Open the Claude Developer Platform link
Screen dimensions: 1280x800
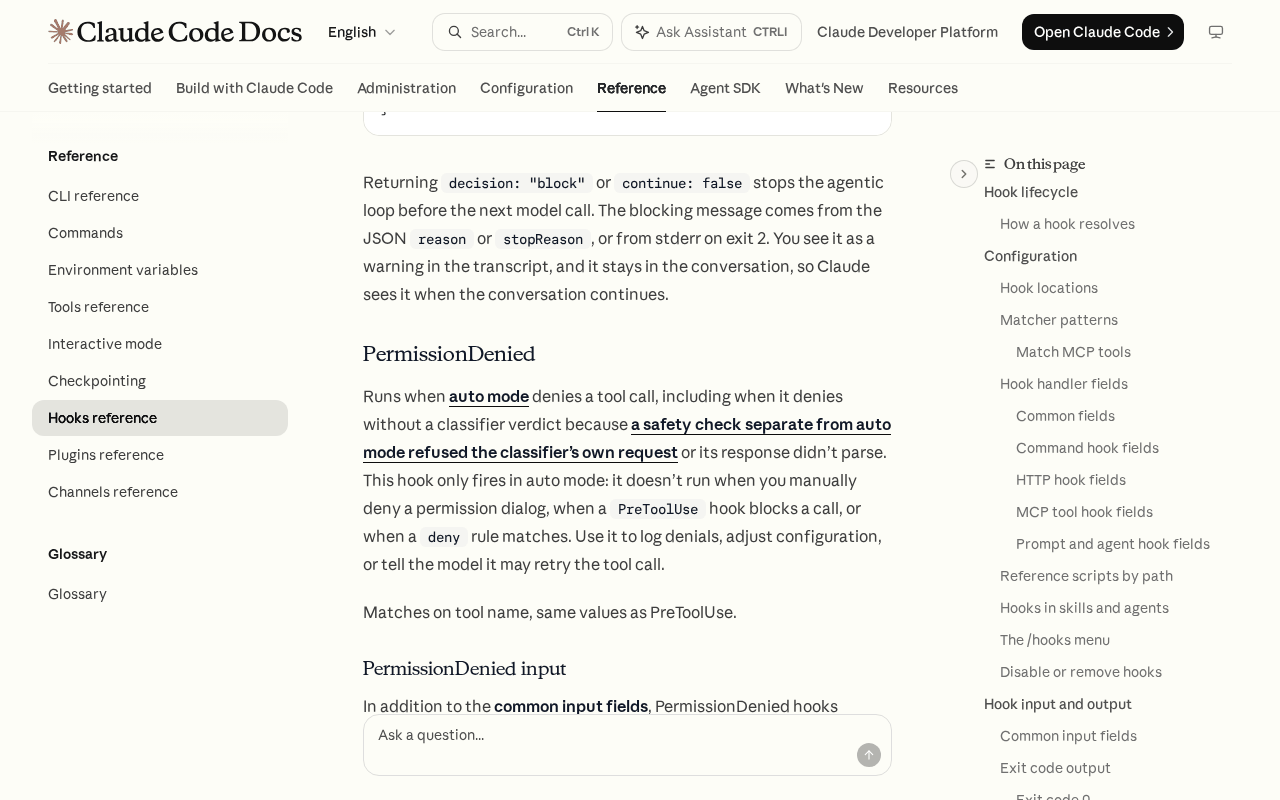pos(907,32)
